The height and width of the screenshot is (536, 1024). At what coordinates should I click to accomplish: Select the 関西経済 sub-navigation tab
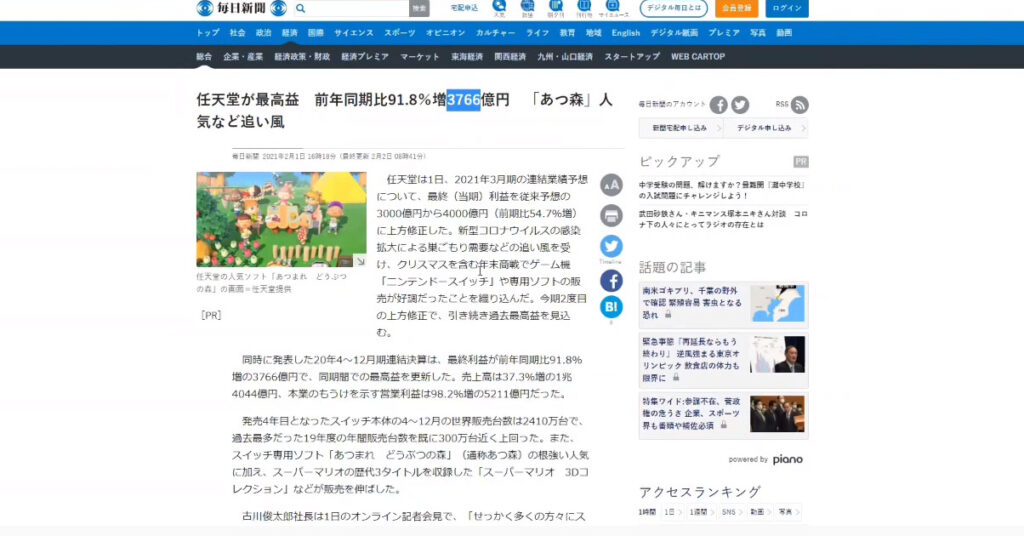(509, 57)
